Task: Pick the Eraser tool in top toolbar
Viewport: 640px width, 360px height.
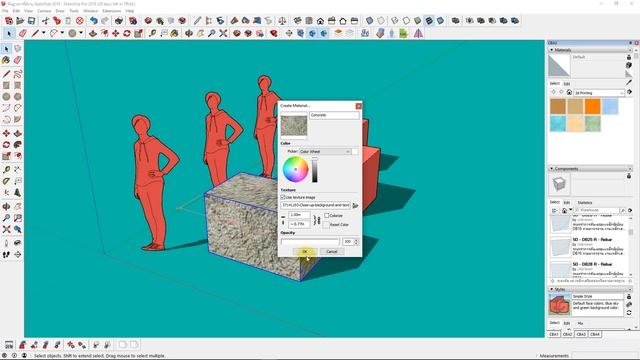Action: (22, 33)
